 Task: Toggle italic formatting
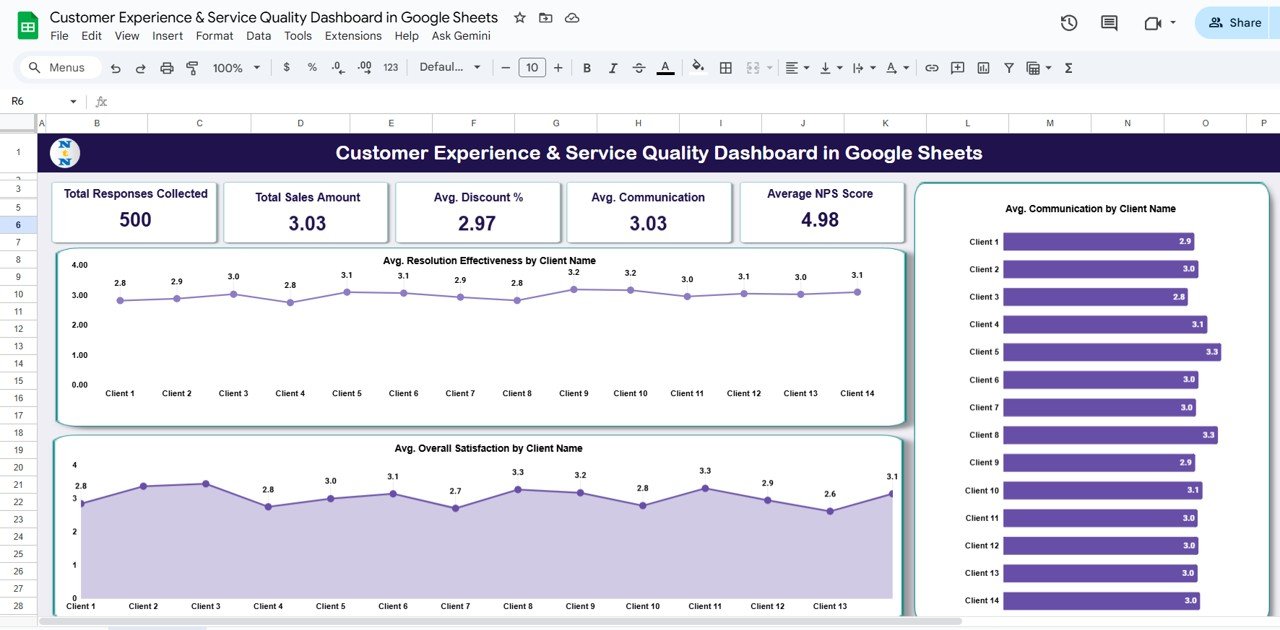click(x=613, y=67)
